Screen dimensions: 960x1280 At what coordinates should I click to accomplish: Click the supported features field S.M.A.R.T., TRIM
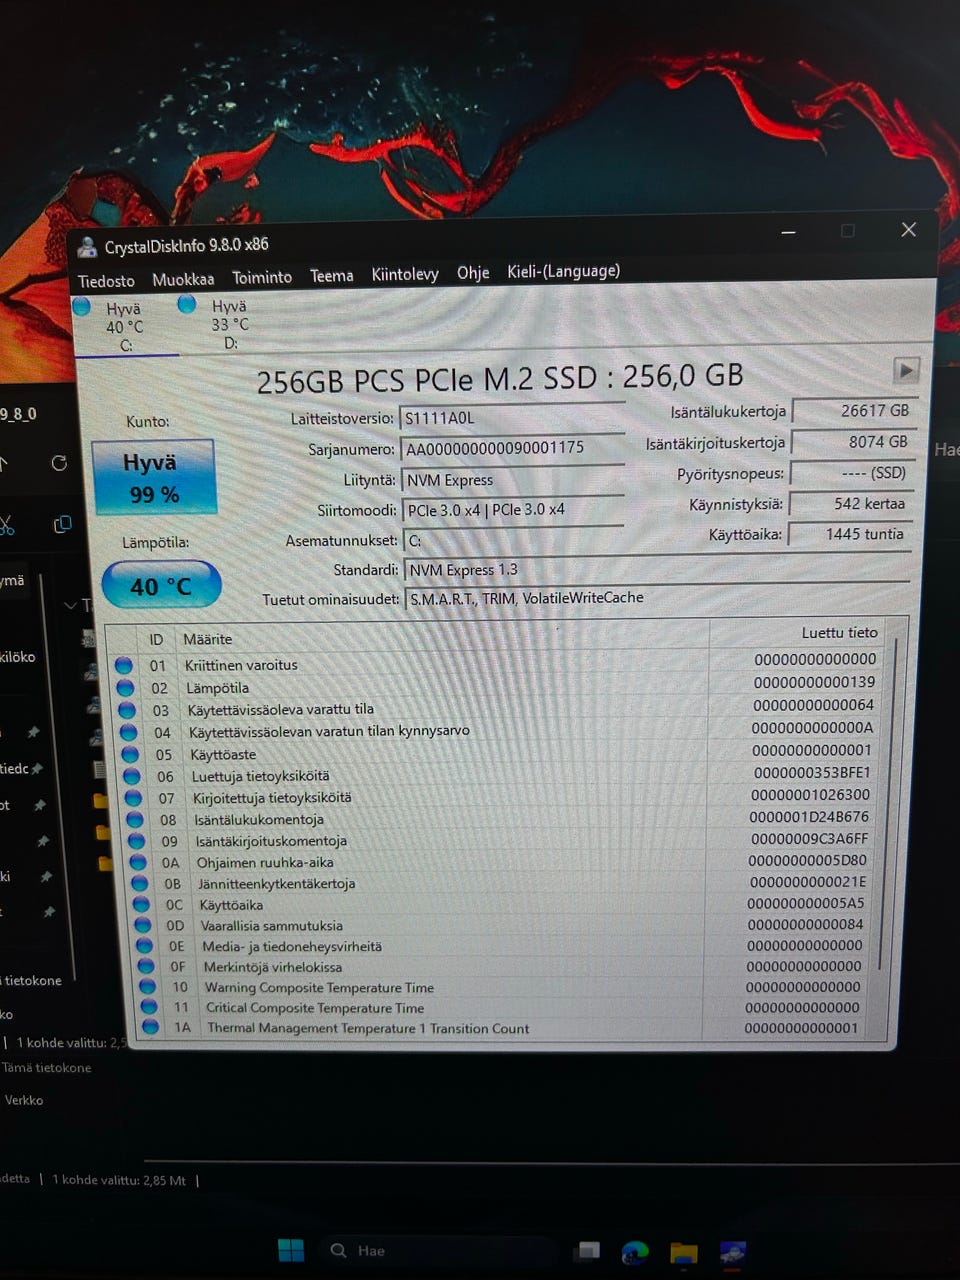click(x=658, y=598)
